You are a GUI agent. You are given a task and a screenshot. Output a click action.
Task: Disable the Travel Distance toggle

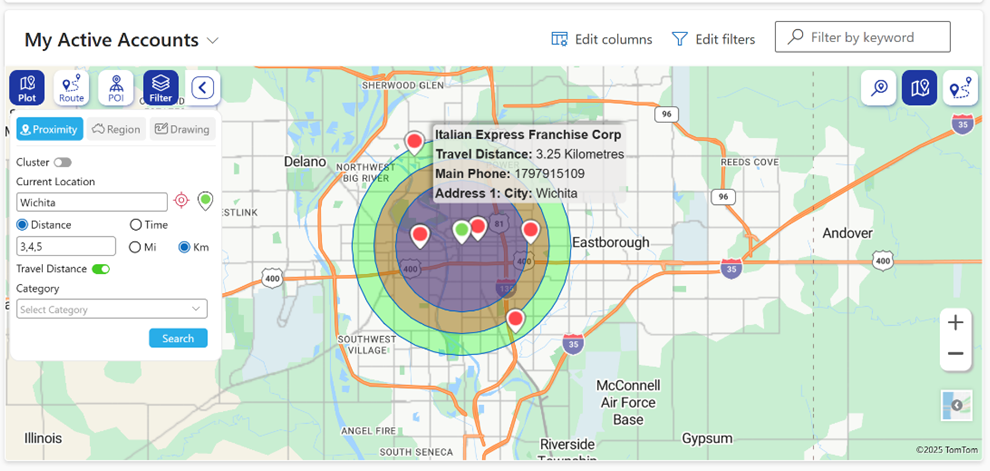(x=100, y=269)
